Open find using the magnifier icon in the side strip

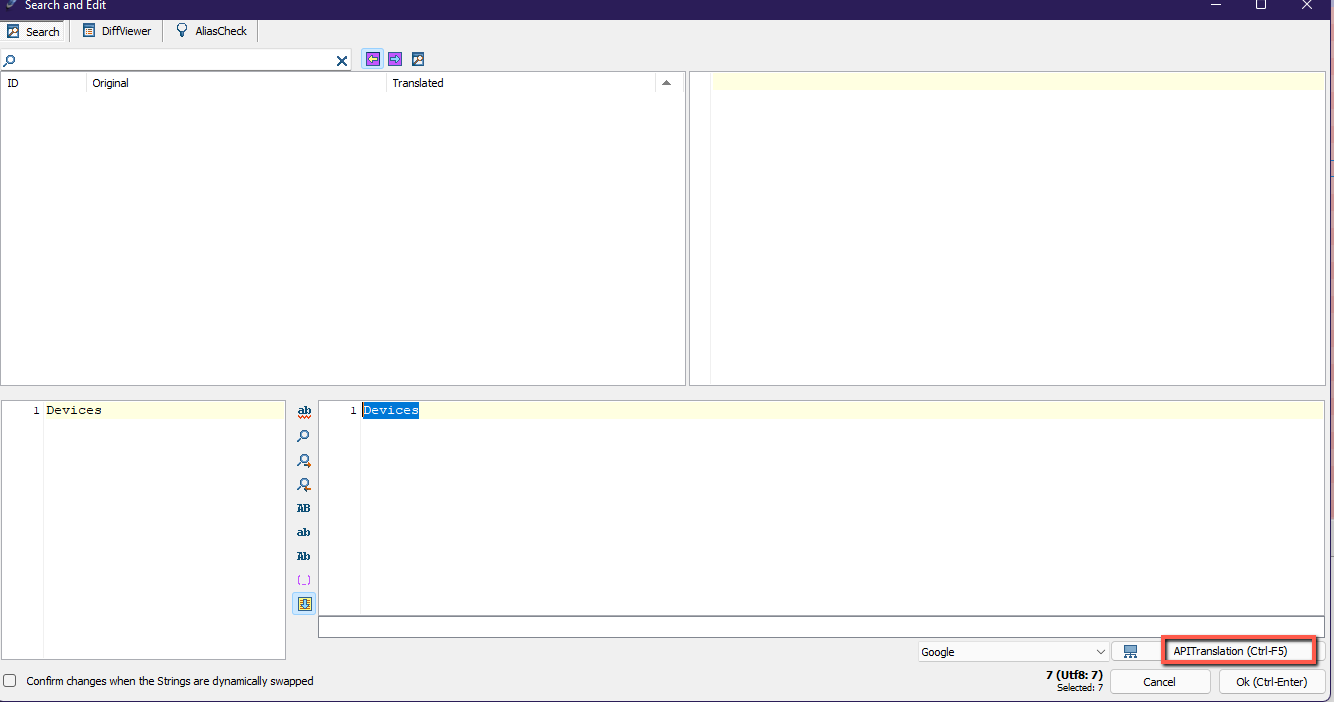click(x=304, y=436)
